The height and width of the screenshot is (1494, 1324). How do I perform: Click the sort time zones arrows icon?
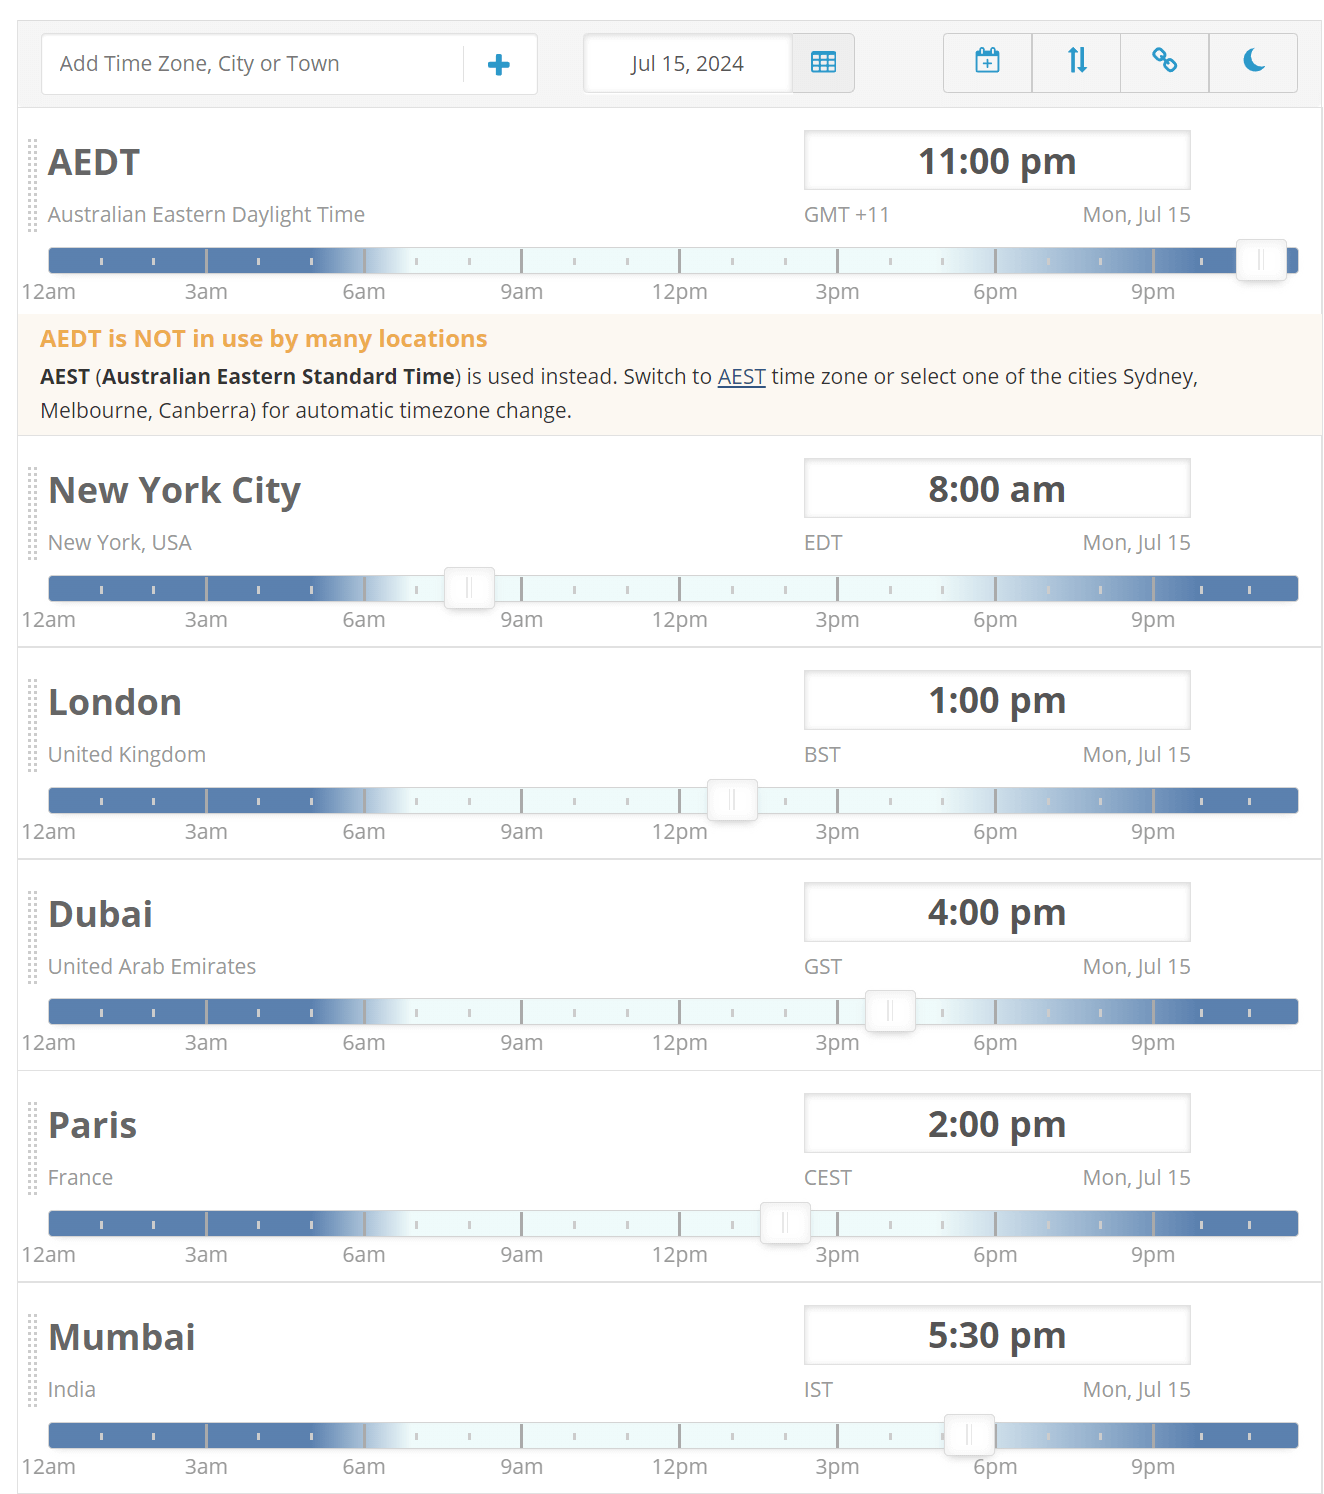click(x=1076, y=62)
